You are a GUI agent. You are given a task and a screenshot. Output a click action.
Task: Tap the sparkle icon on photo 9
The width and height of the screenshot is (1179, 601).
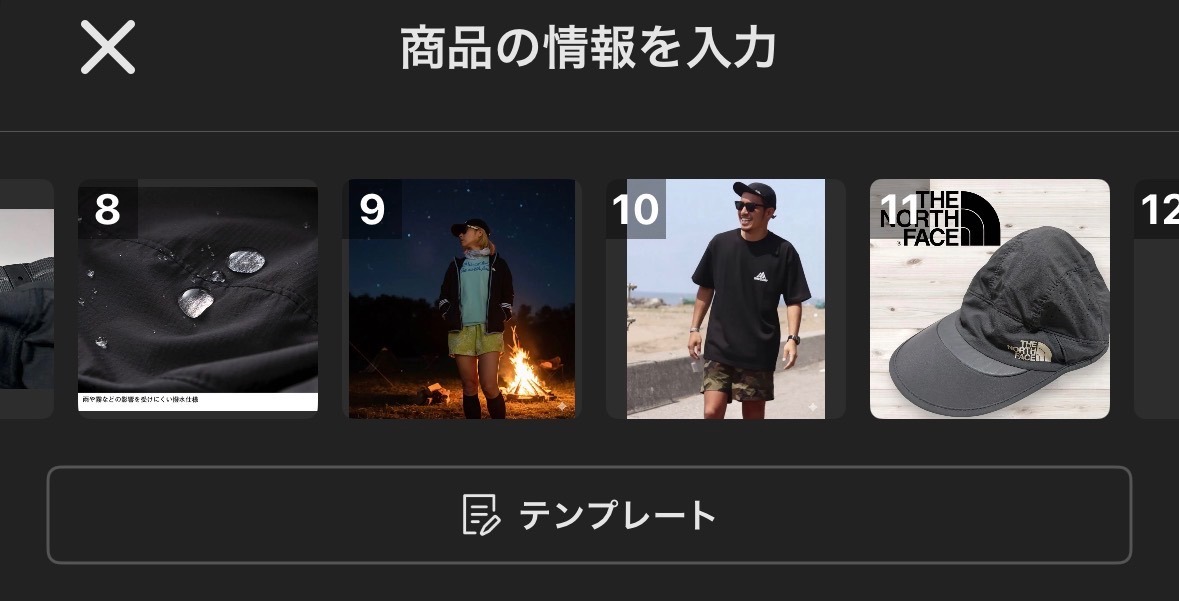[x=561, y=406]
